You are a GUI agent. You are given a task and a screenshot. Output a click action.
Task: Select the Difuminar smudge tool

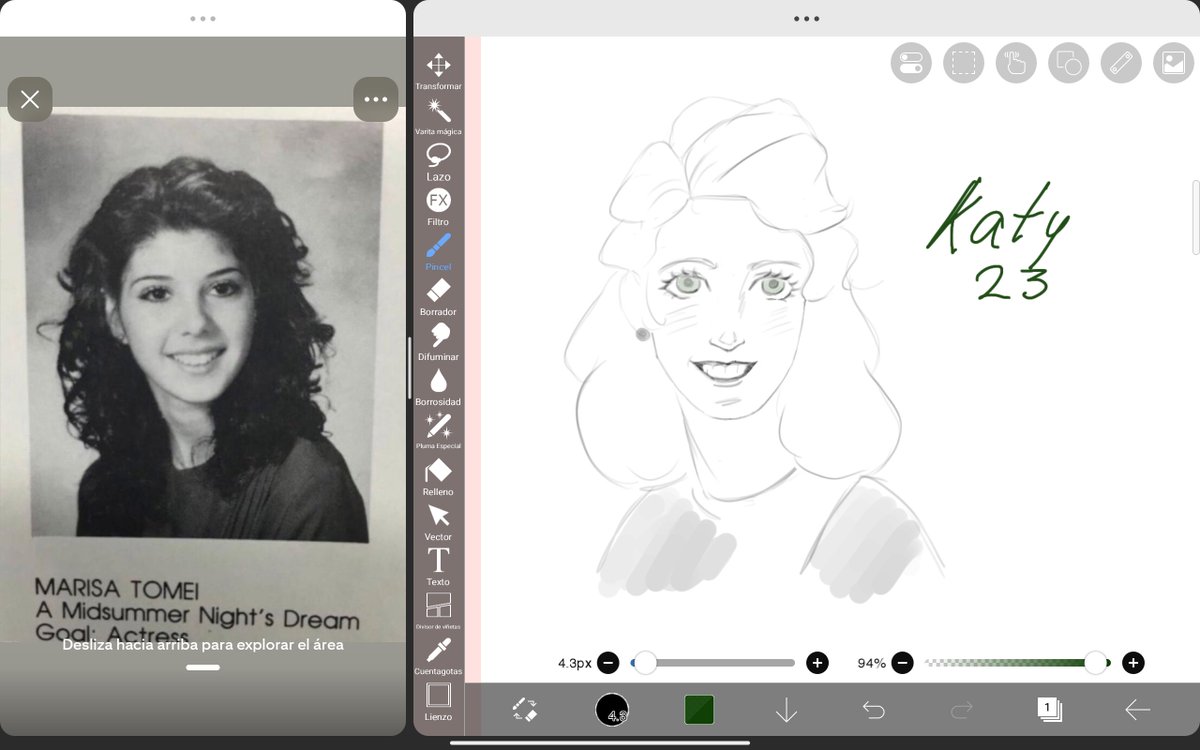click(438, 342)
